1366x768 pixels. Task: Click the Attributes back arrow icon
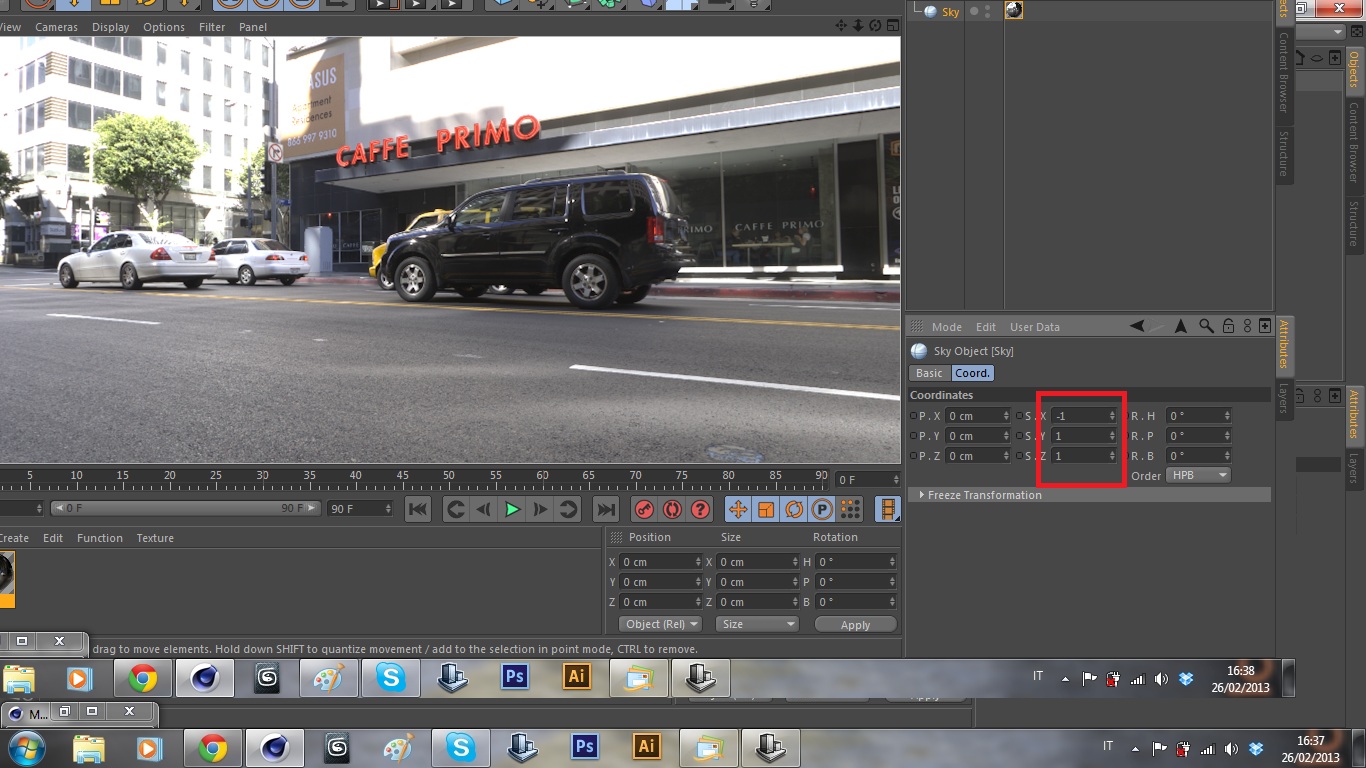click(1137, 326)
